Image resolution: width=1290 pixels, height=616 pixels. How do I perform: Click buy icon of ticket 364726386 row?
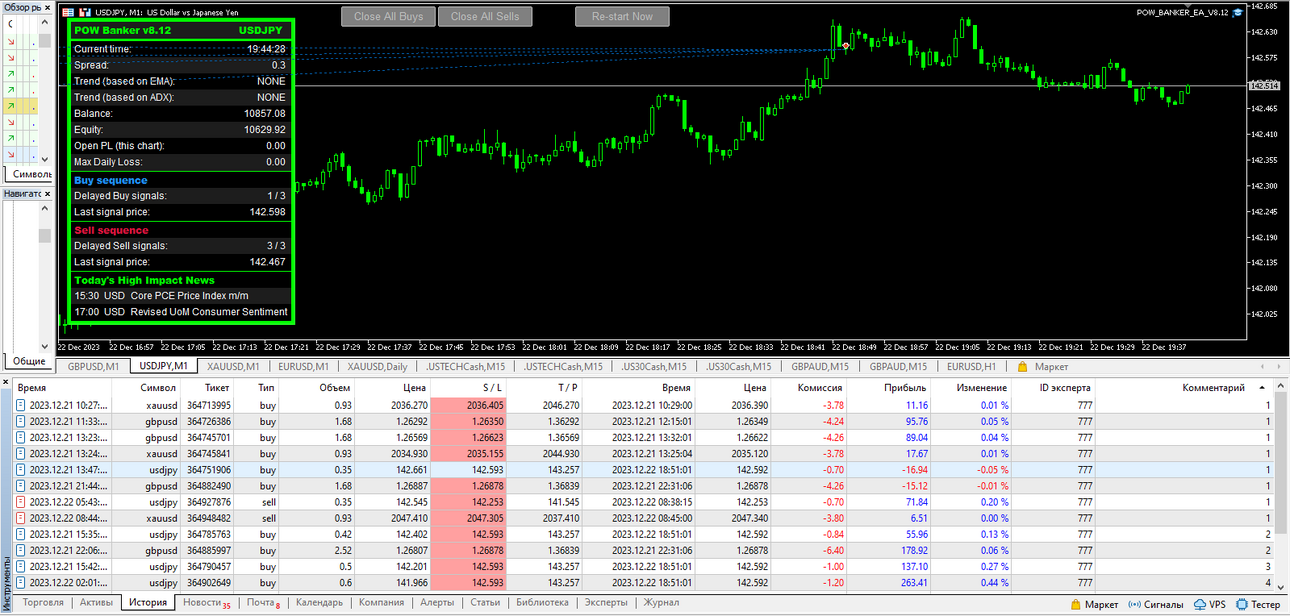[21, 421]
